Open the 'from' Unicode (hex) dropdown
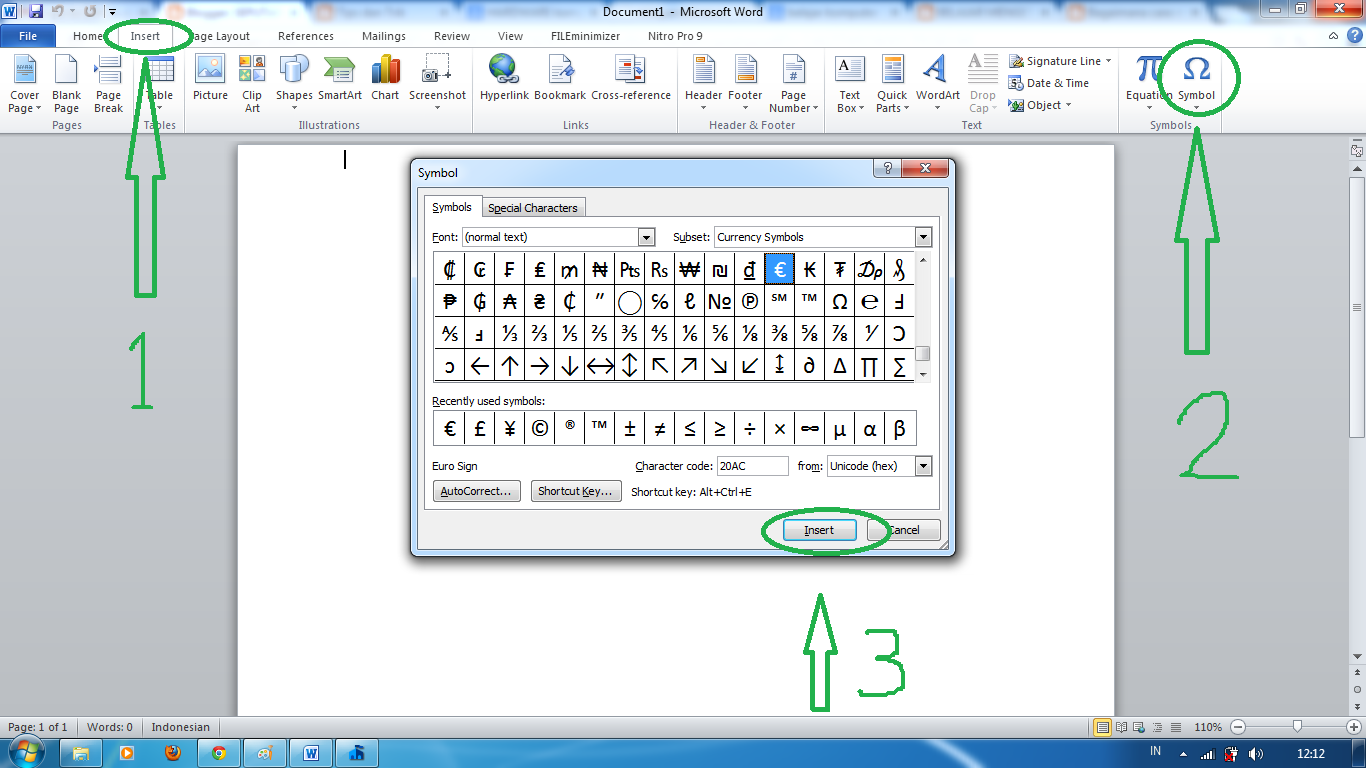Image resolution: width=1366 pixels, height=768 pixels. [923, 466]
